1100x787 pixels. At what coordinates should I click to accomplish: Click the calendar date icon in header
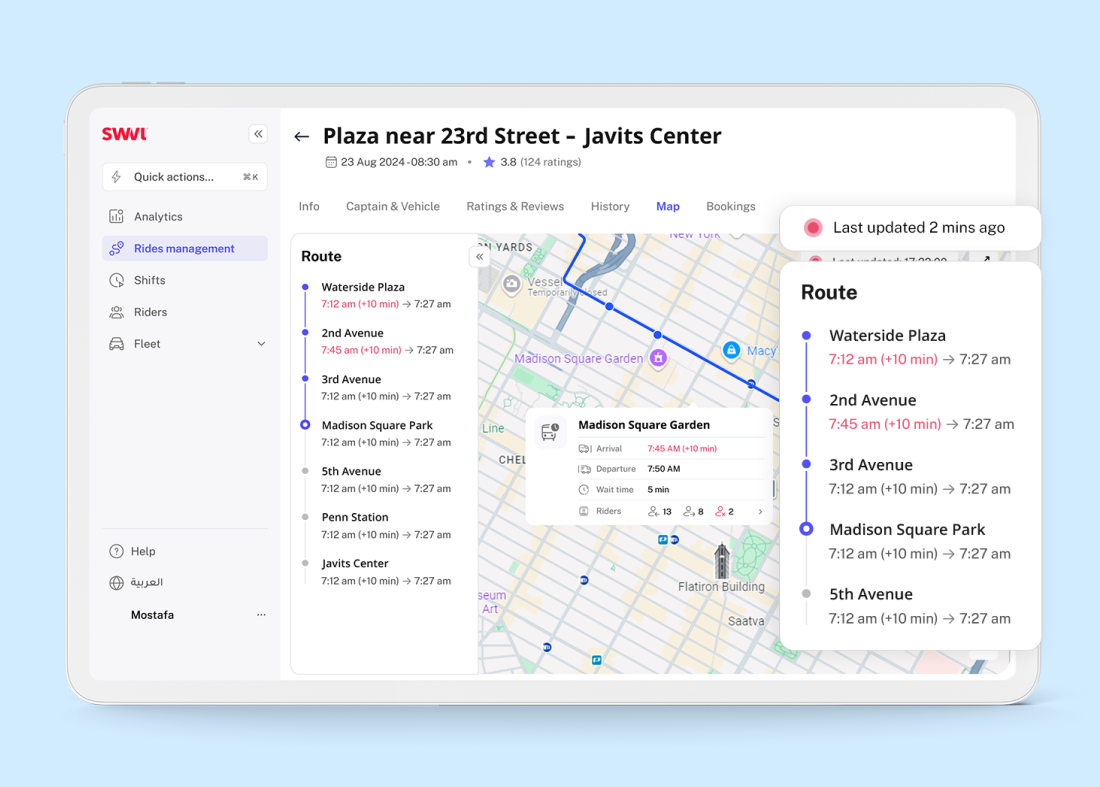pyautogui.click(x=330, y=162)
